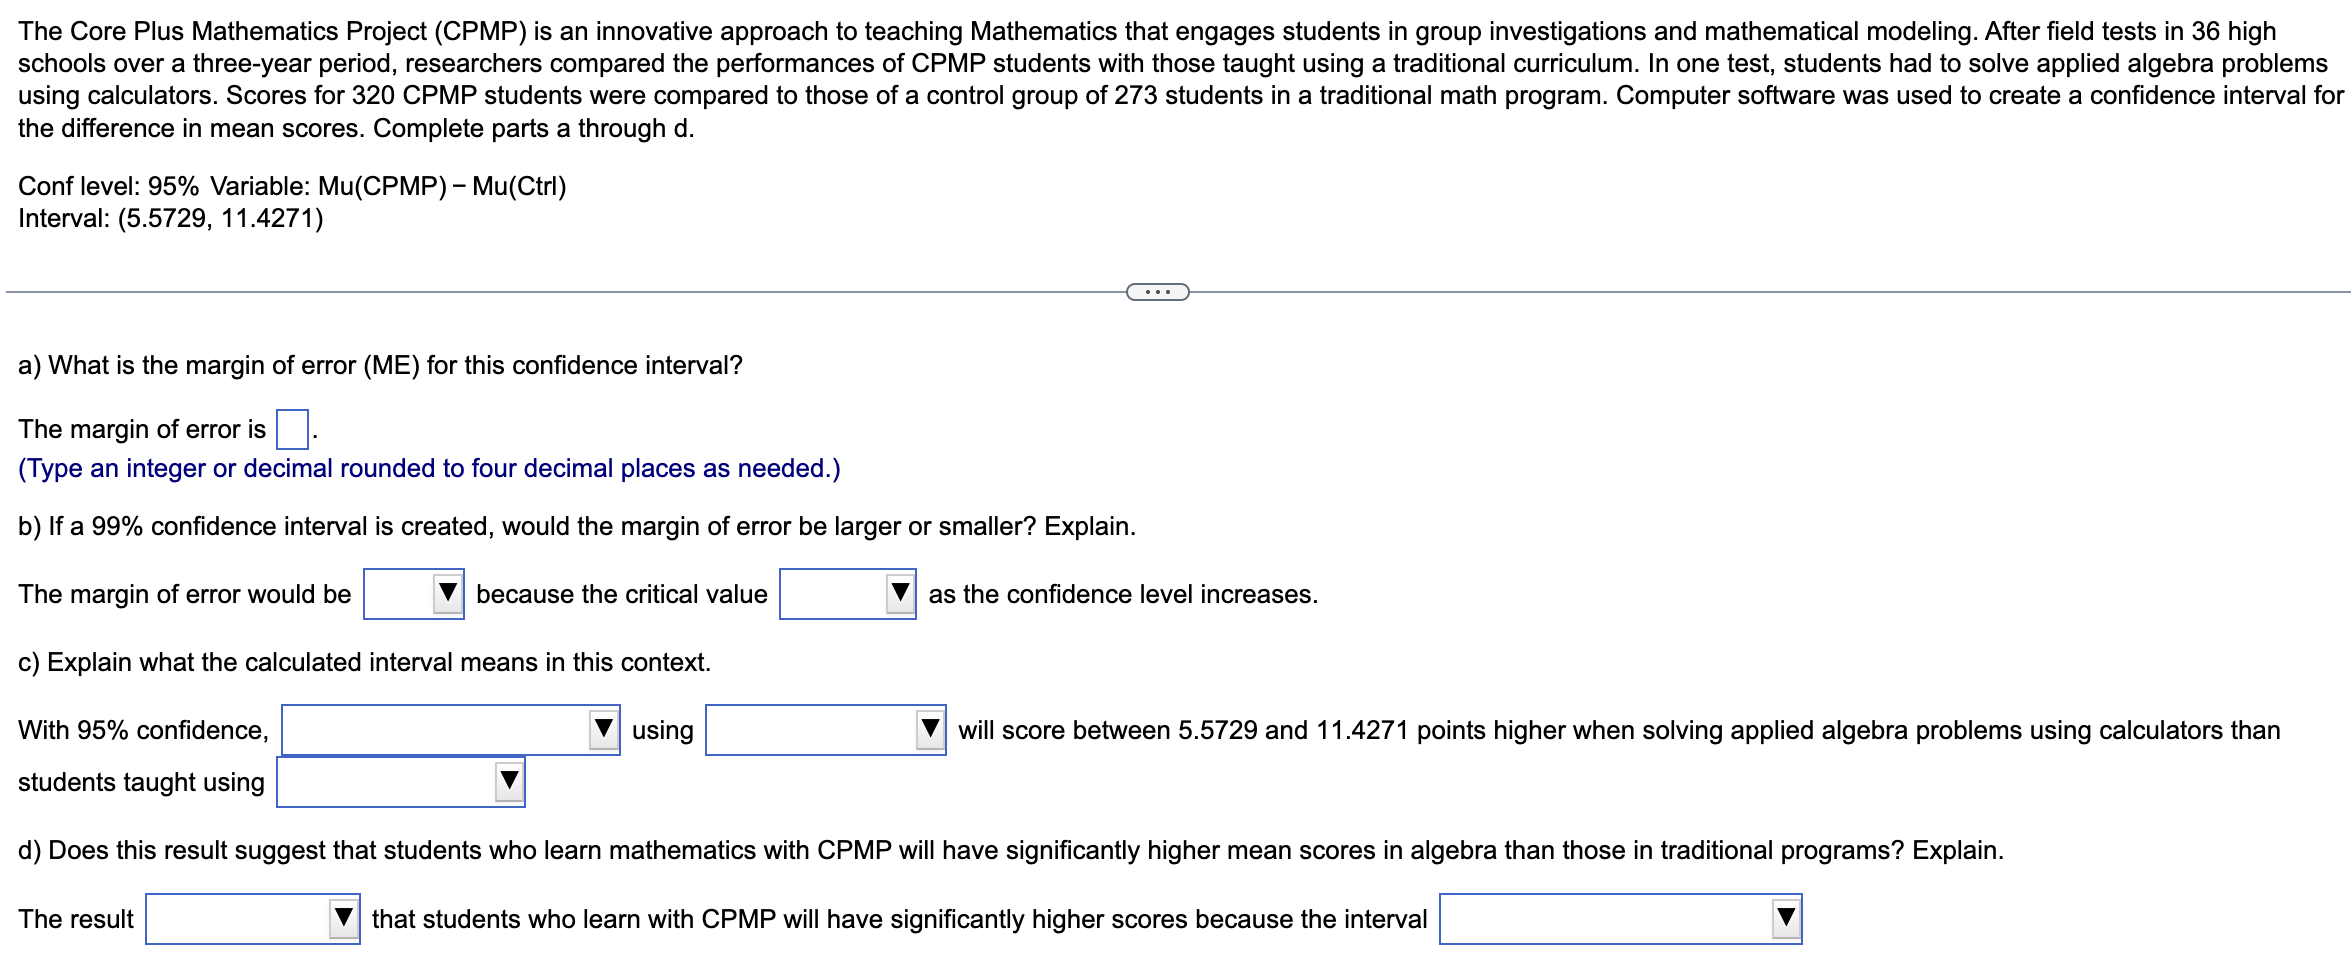This screenshot has height=965, width=2351.
Task: Collapse the problem statement with the ellipsis control
Action: click(1157, 291)
